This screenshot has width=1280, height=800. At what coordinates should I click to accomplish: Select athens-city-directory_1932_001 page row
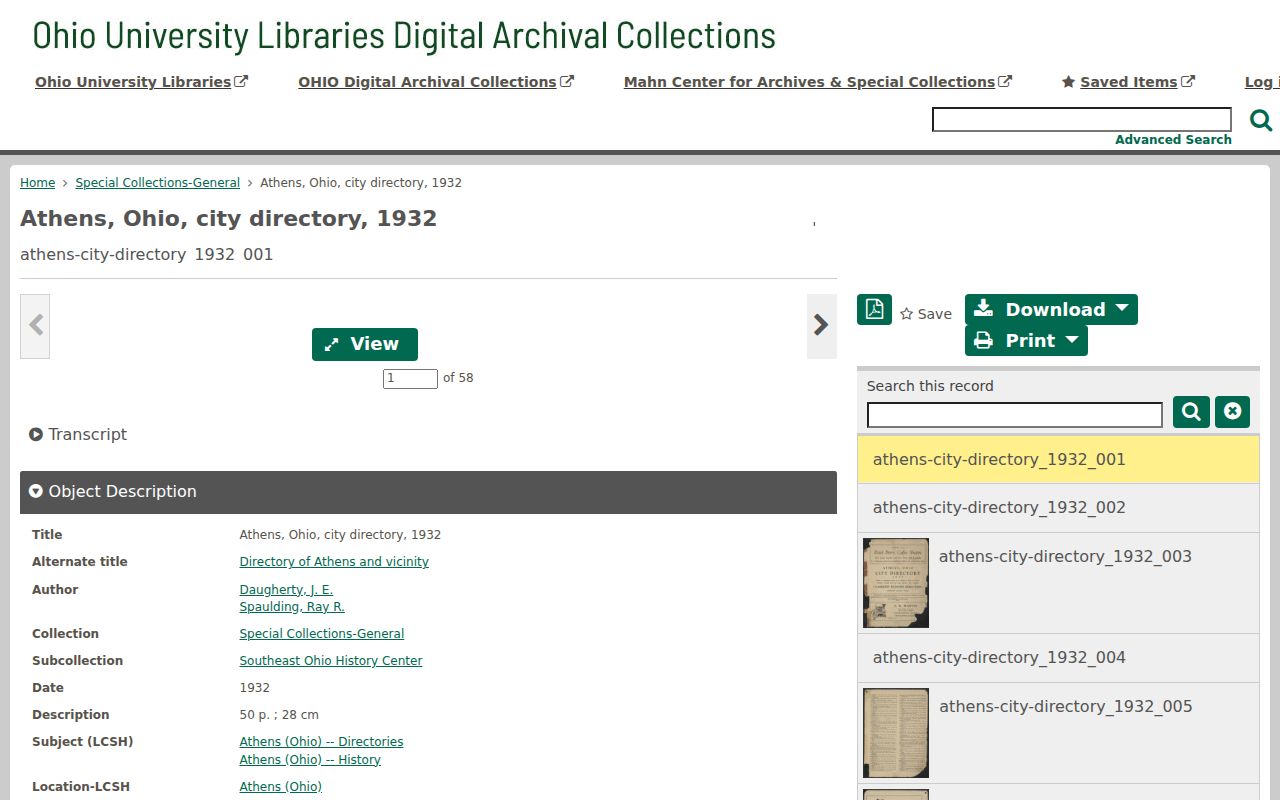click(x=1058, y=460)
